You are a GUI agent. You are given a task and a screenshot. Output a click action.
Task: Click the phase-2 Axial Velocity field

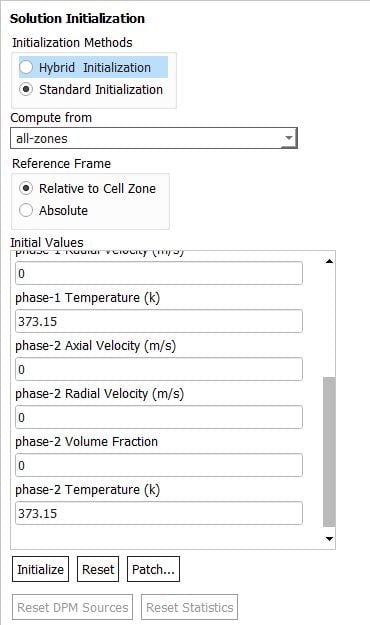click(159, 369)
